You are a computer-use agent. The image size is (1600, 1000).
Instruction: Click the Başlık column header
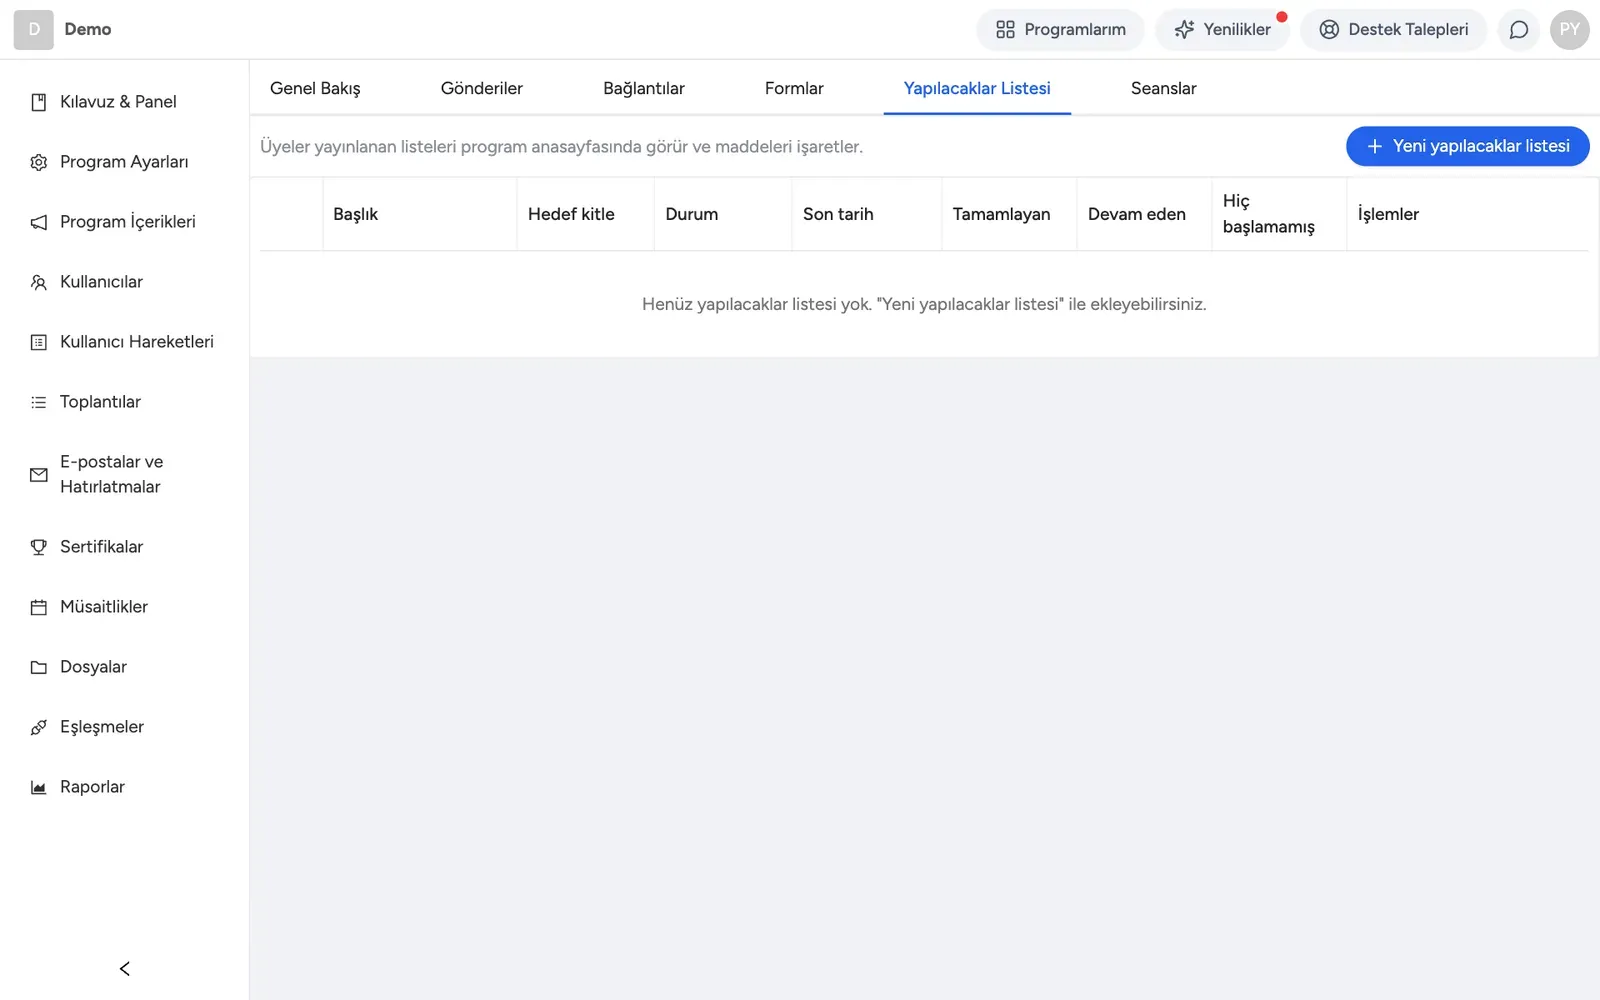tap(419, 214)
